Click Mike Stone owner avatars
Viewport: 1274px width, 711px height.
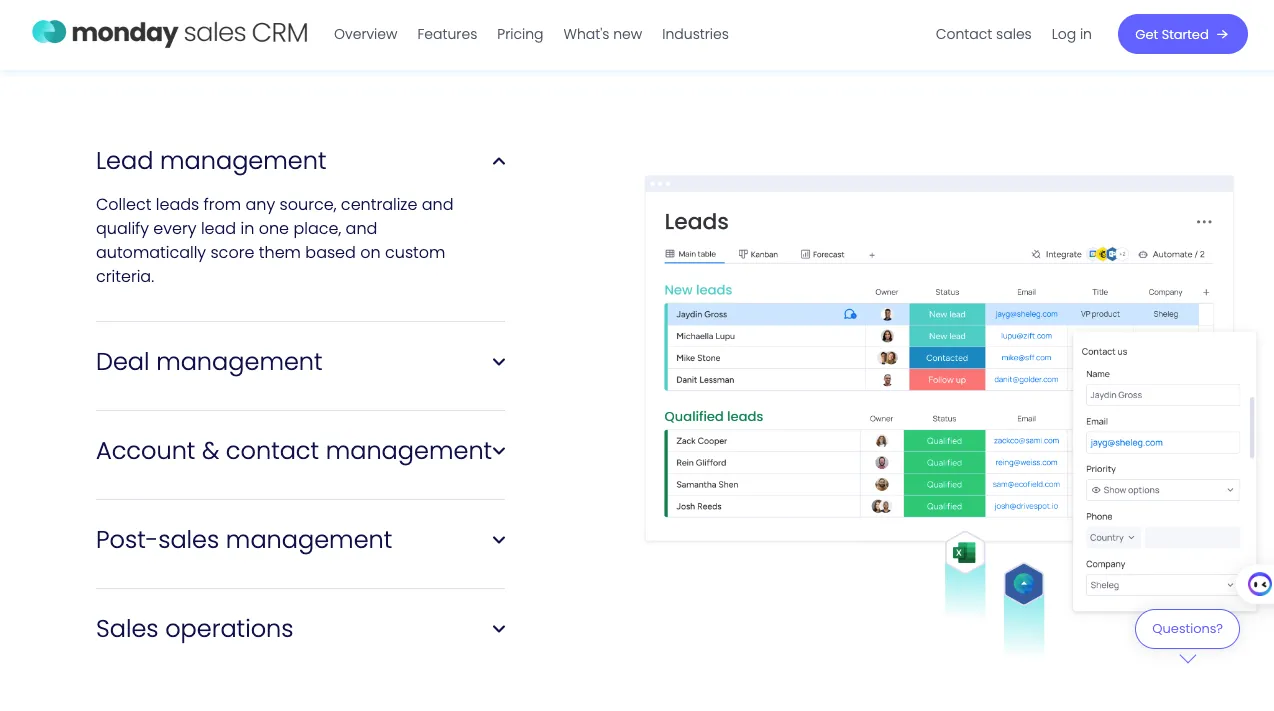click(x=887, y=358)
